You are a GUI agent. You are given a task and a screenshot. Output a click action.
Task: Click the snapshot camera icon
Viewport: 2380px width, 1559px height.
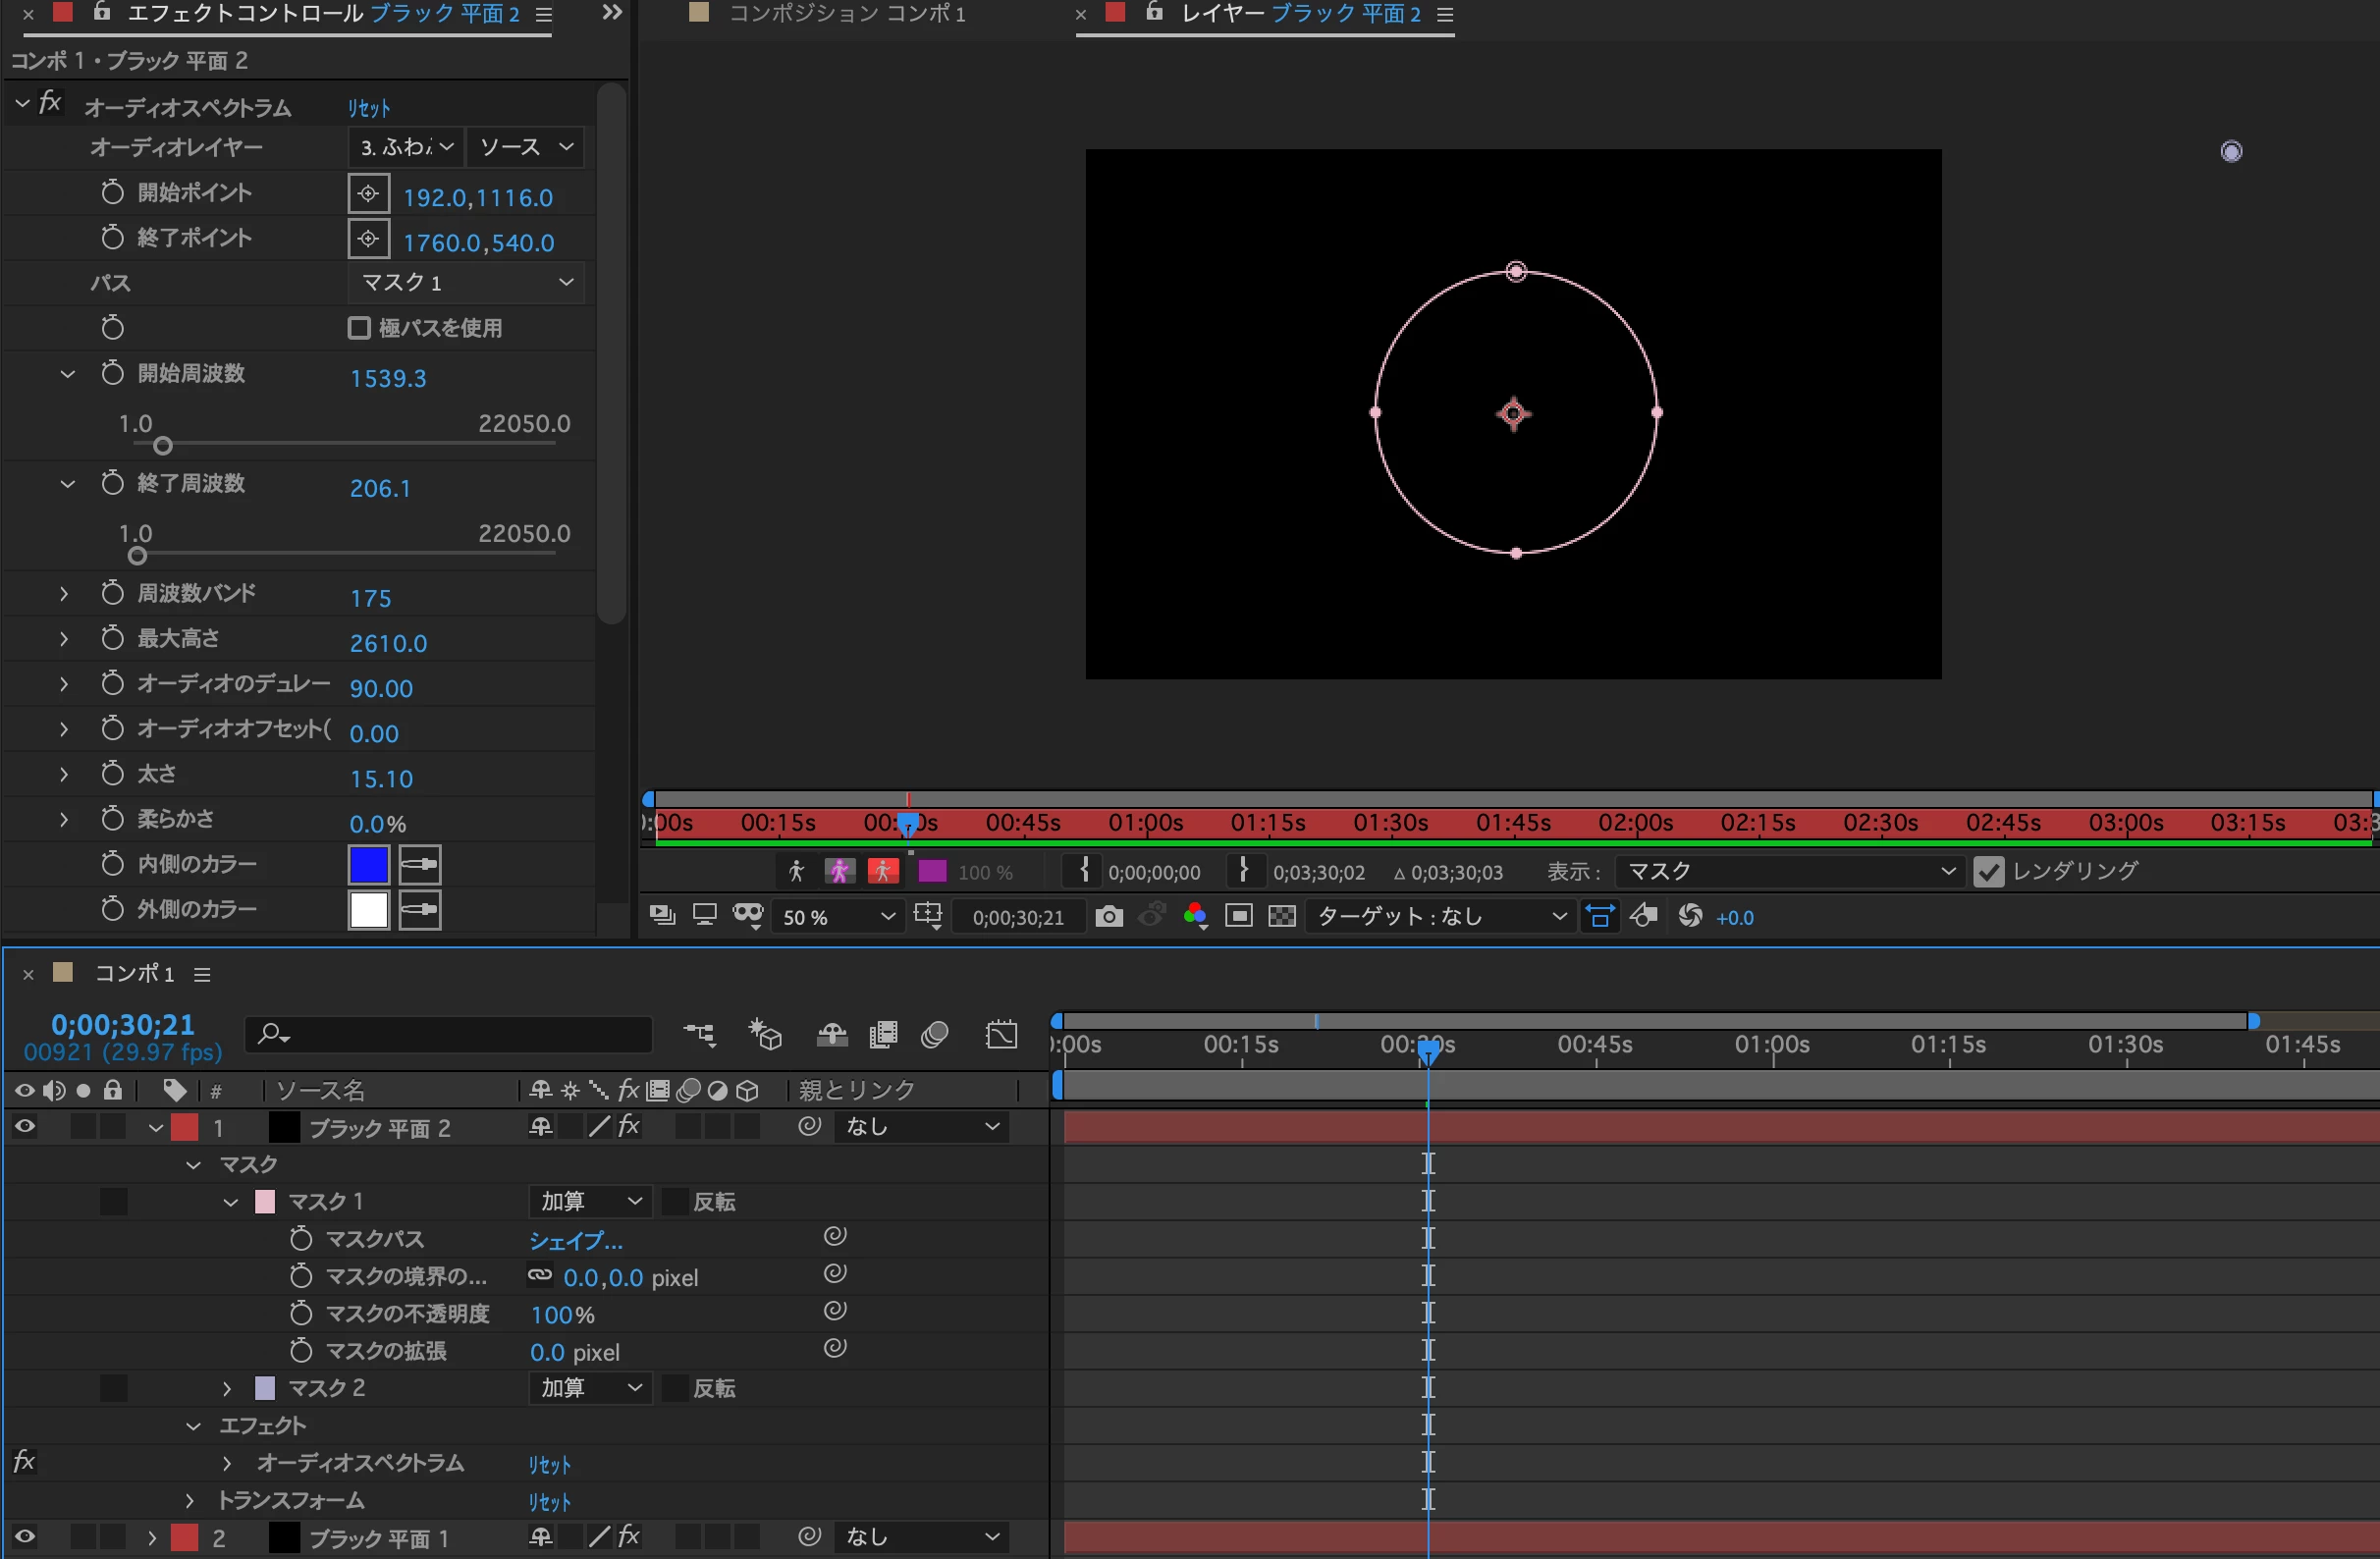click(x=1108, y=917)
